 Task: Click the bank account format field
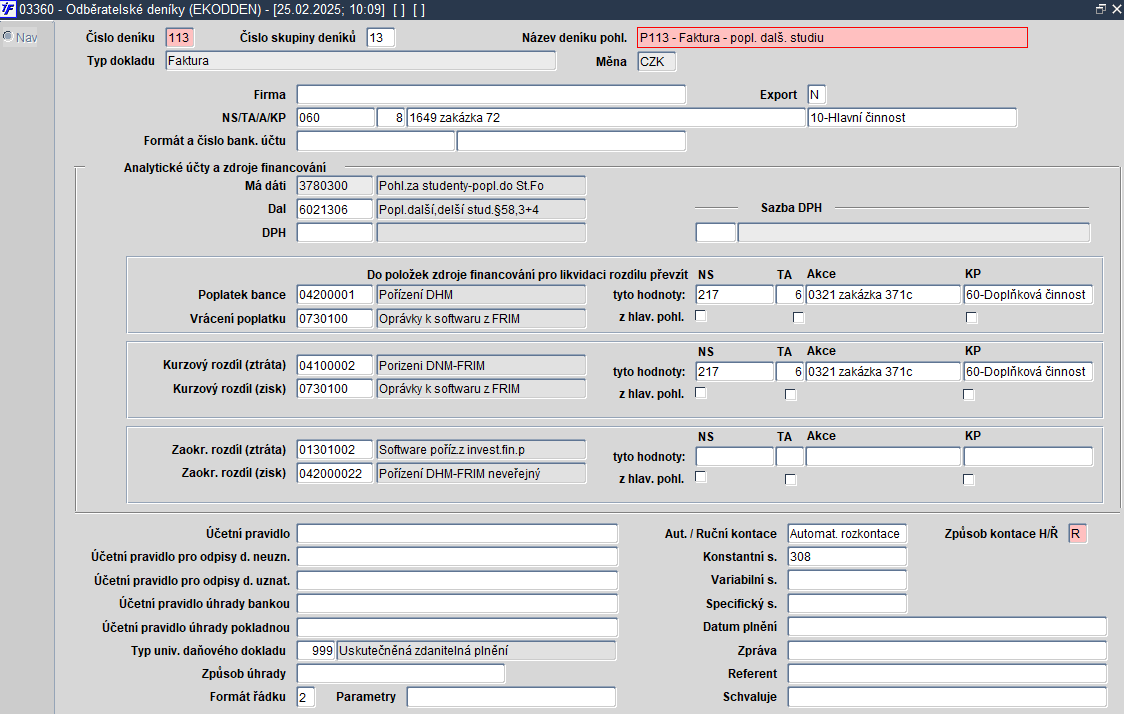click(x=376, y=141)
